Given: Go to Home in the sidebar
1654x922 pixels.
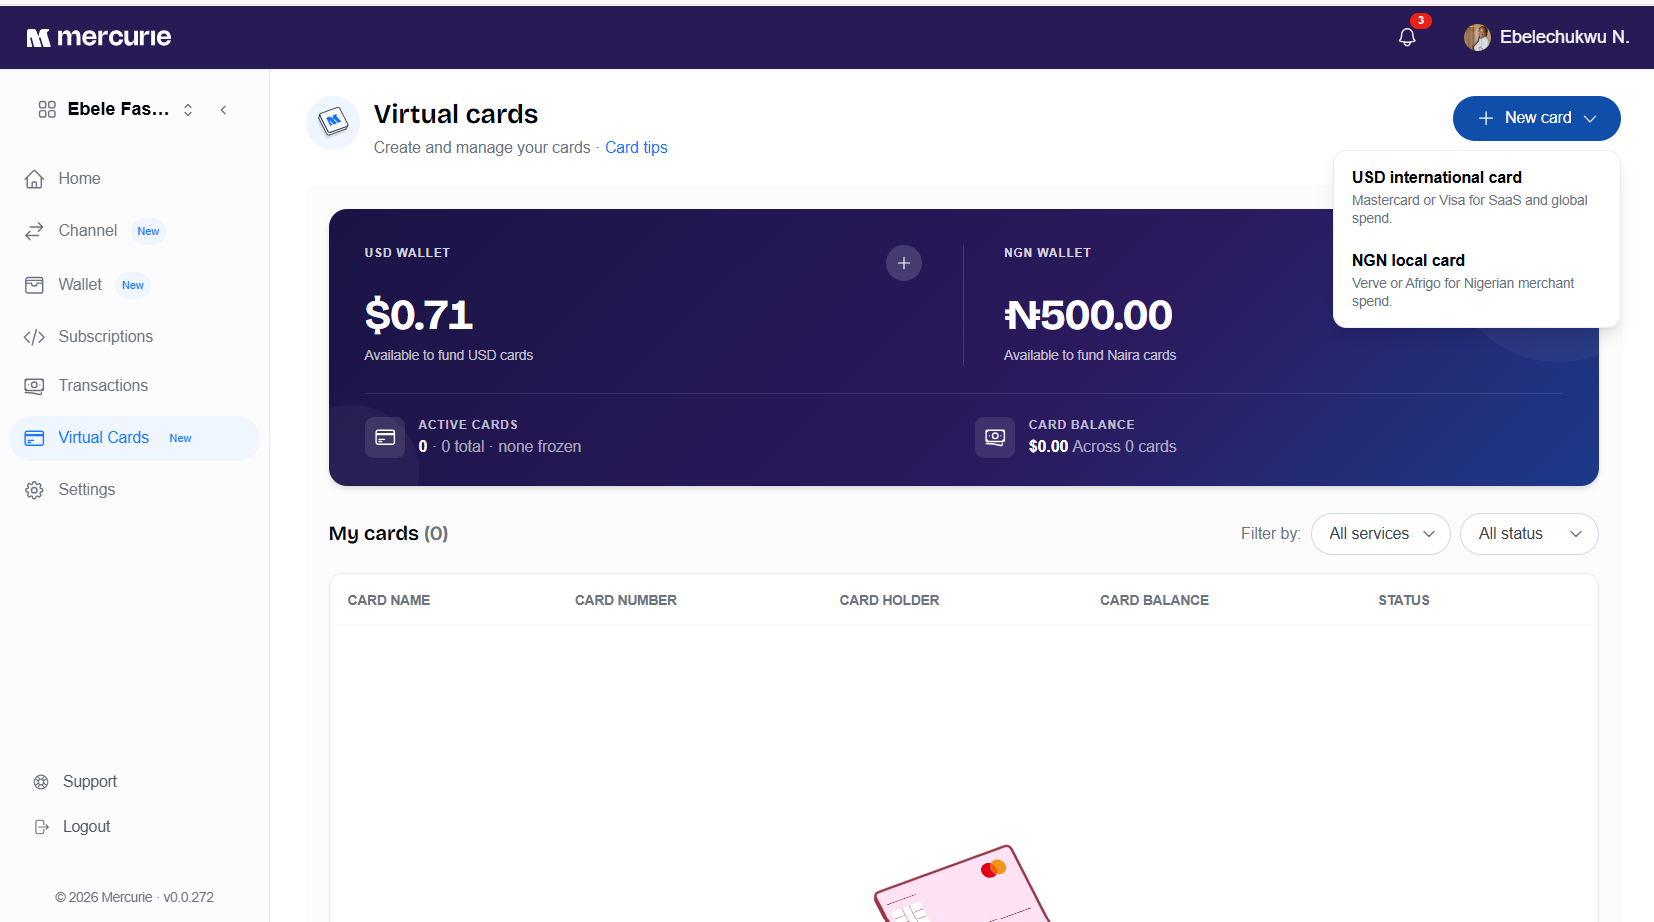Looking at the screenshot, I should point(134,179).
